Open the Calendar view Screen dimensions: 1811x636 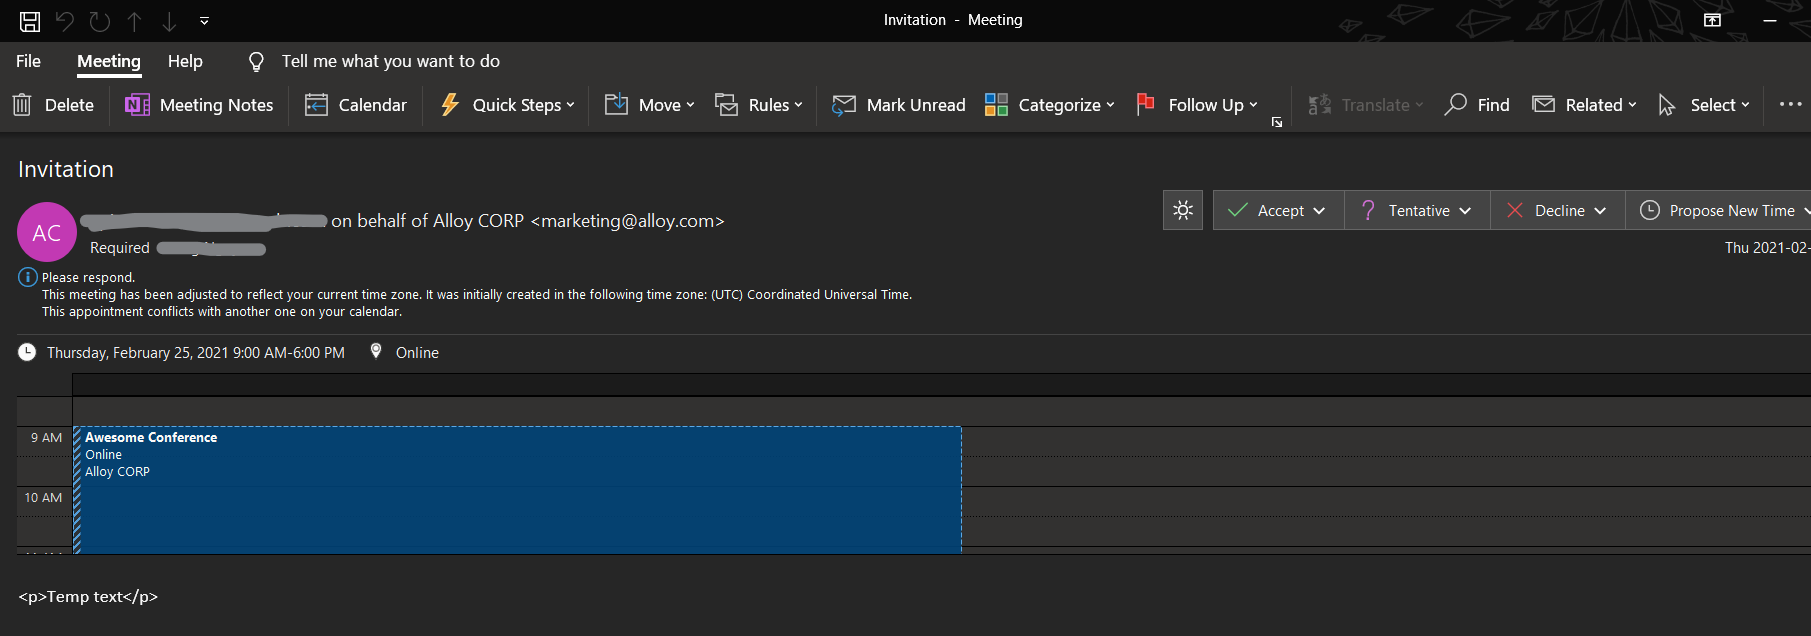click(356, 105)
